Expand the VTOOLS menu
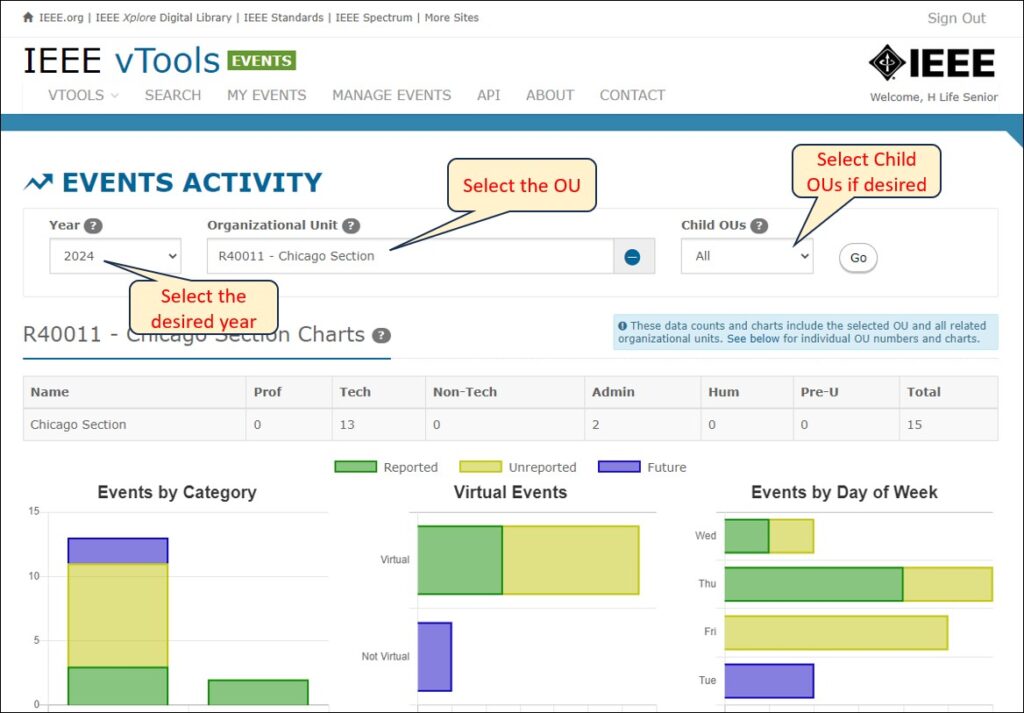1024x713 pixels. click(x=83, y=95)
